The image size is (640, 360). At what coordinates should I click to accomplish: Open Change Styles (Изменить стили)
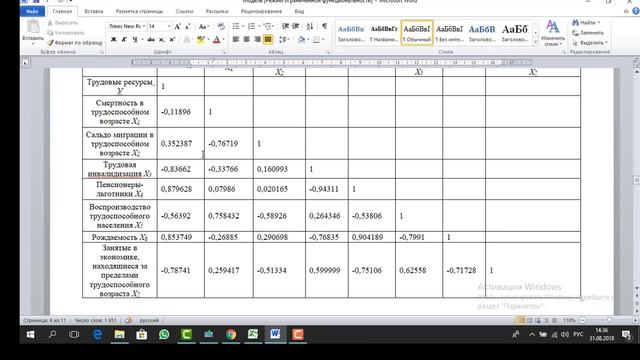553,33
